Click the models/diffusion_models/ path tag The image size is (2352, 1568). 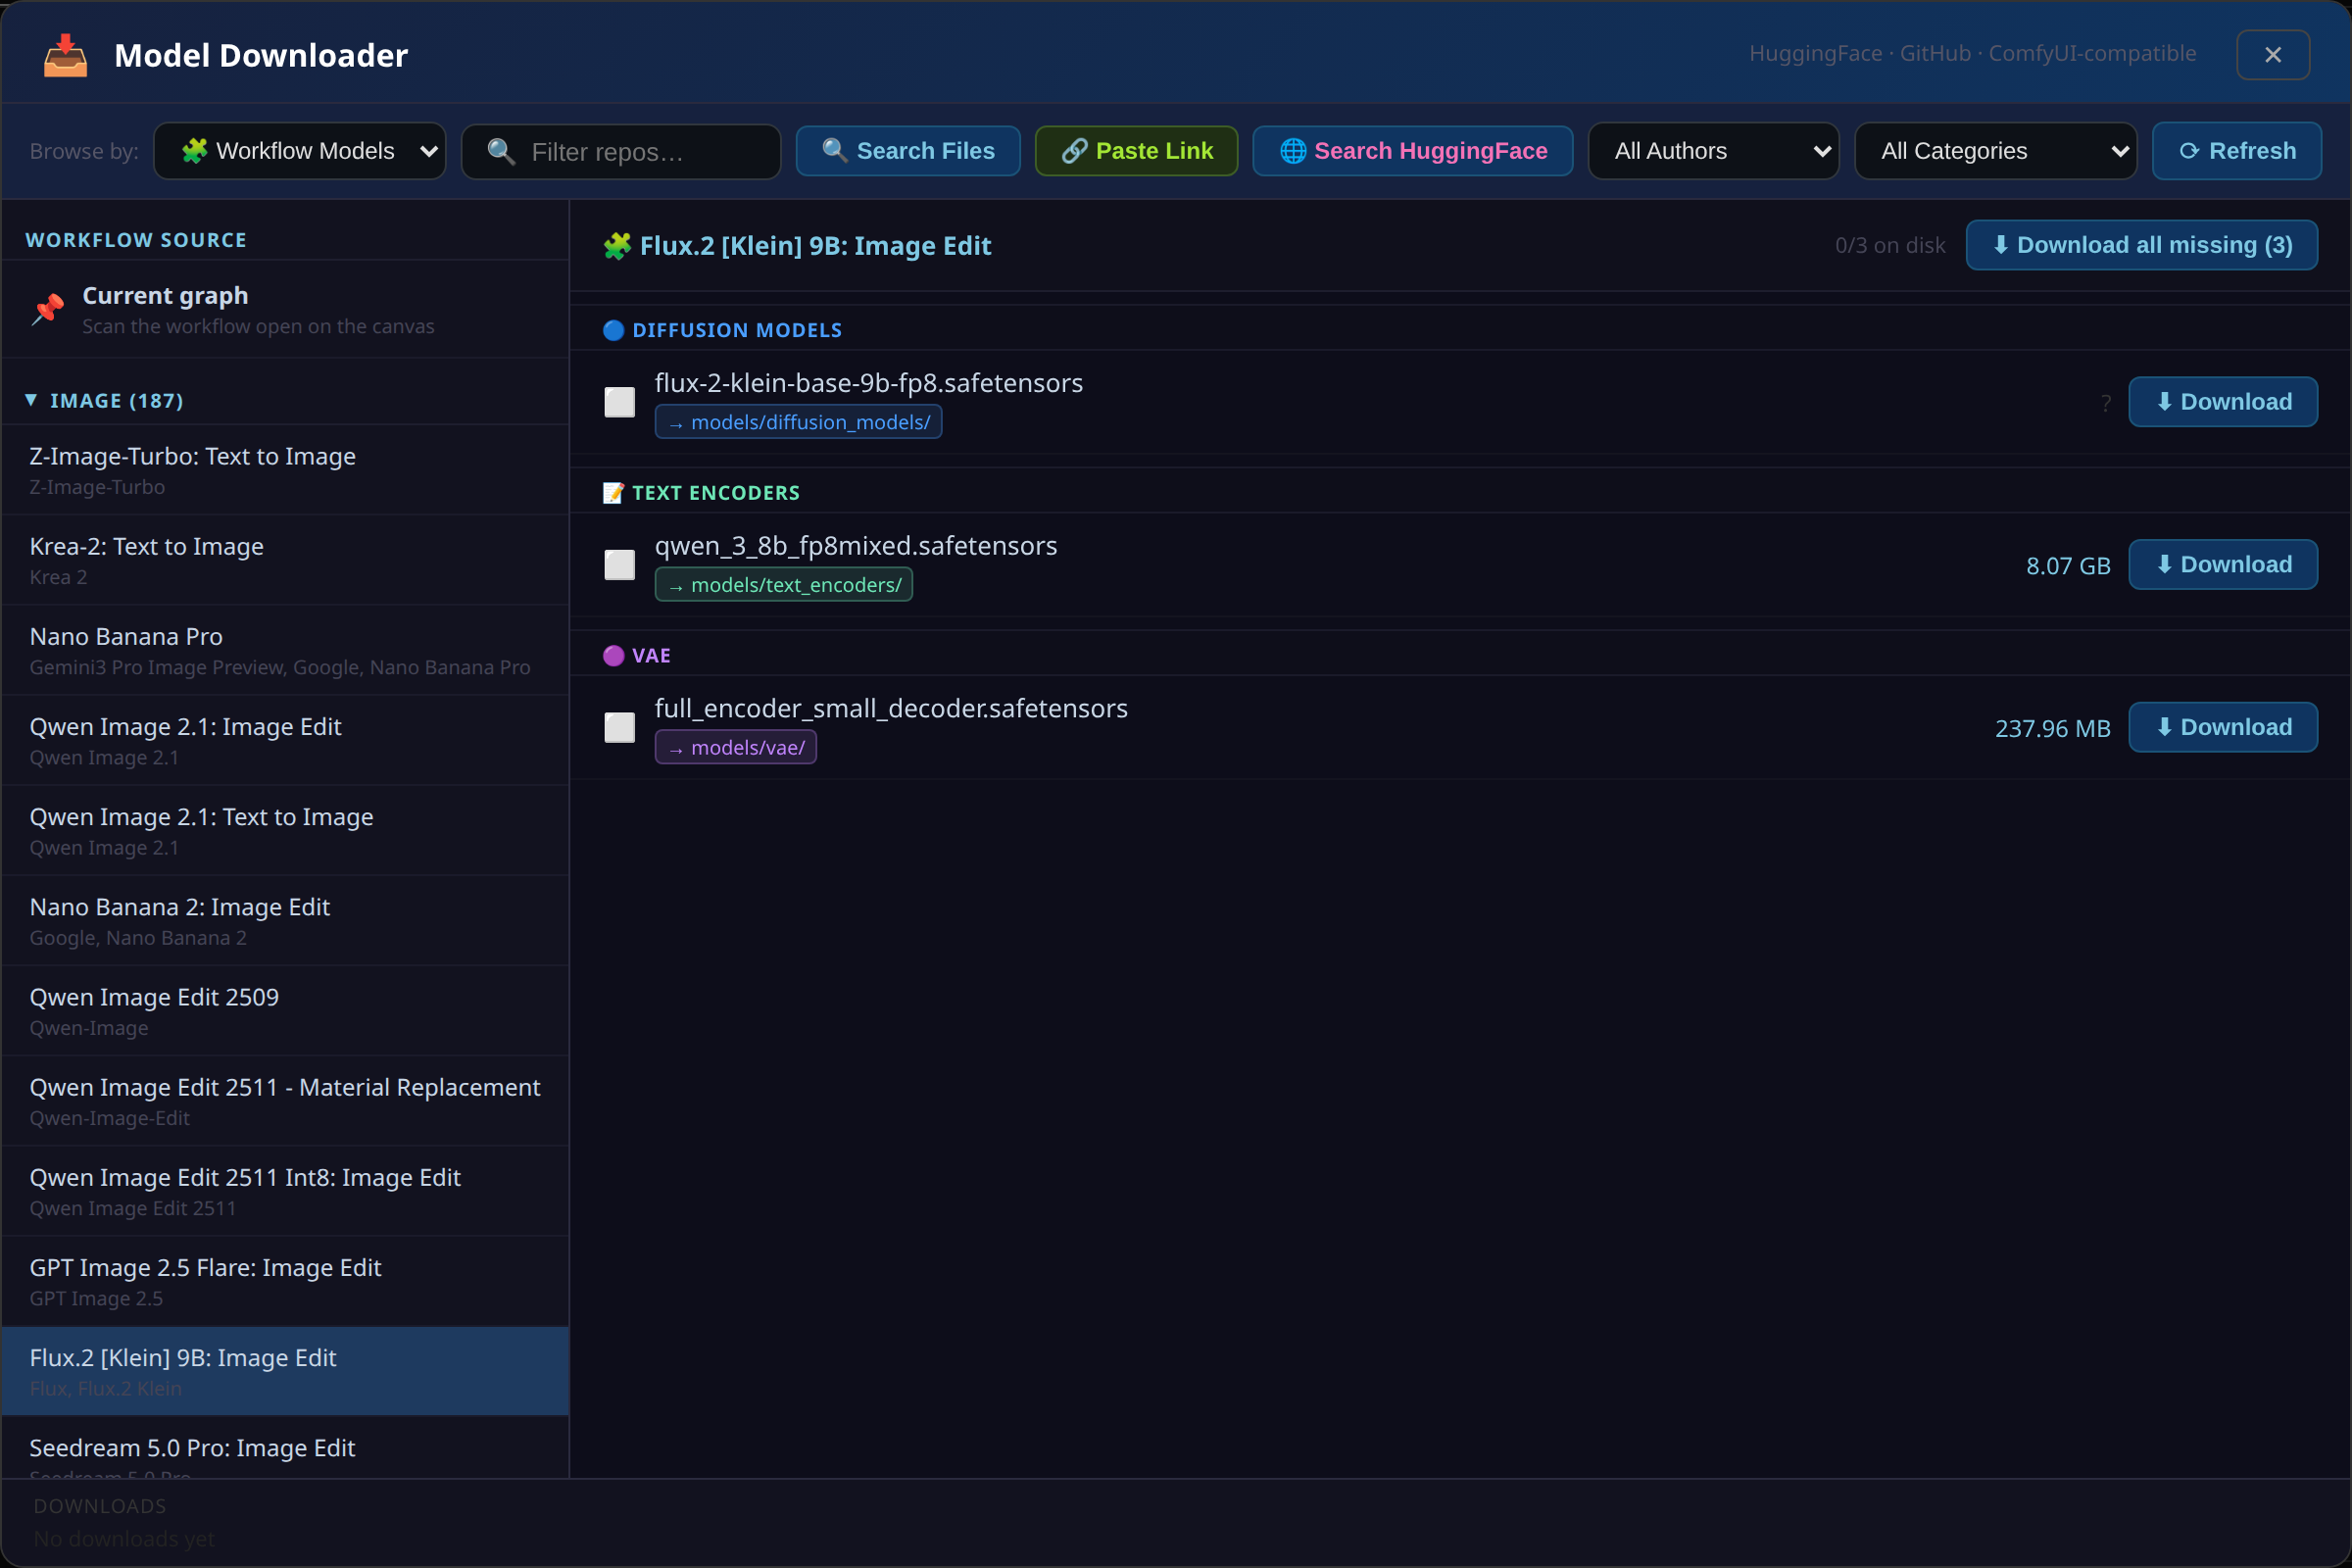(x=798, y=422)
